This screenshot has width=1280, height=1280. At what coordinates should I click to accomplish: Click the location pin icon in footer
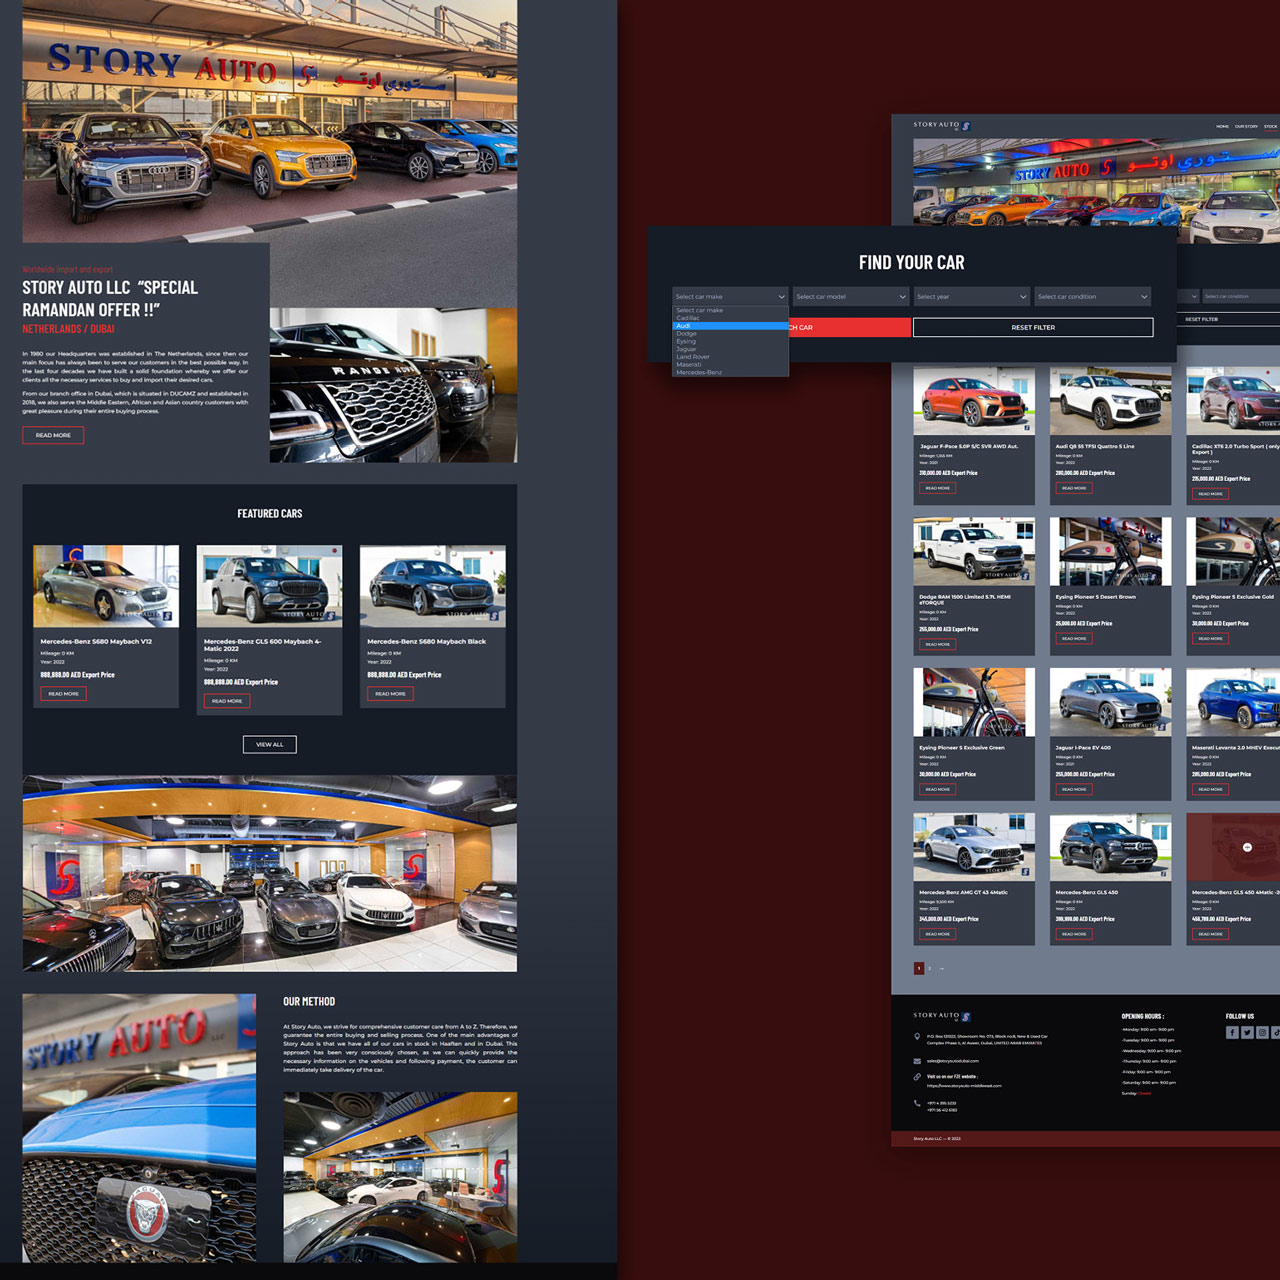(917, 1037)
